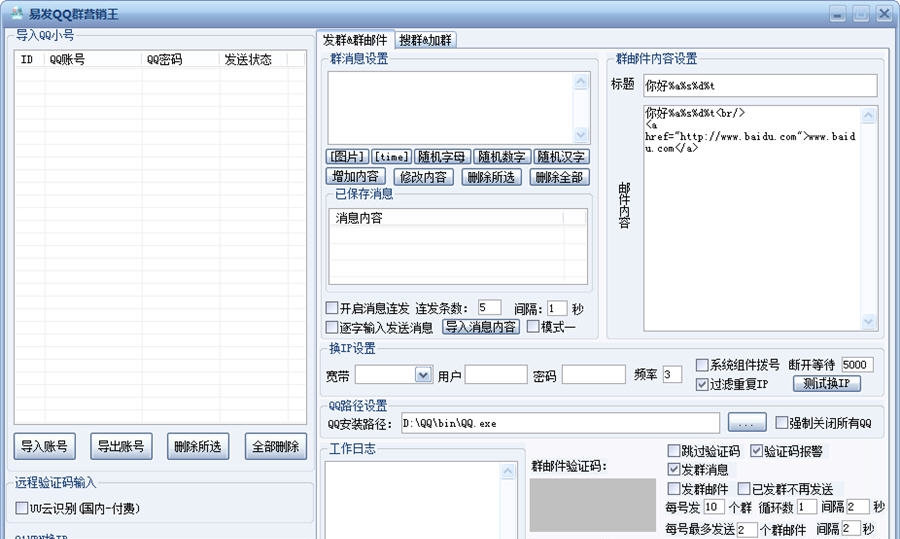Screen dimensions: 900x539
Task: Insert [time] tag into message
Action: click(391, 157)
